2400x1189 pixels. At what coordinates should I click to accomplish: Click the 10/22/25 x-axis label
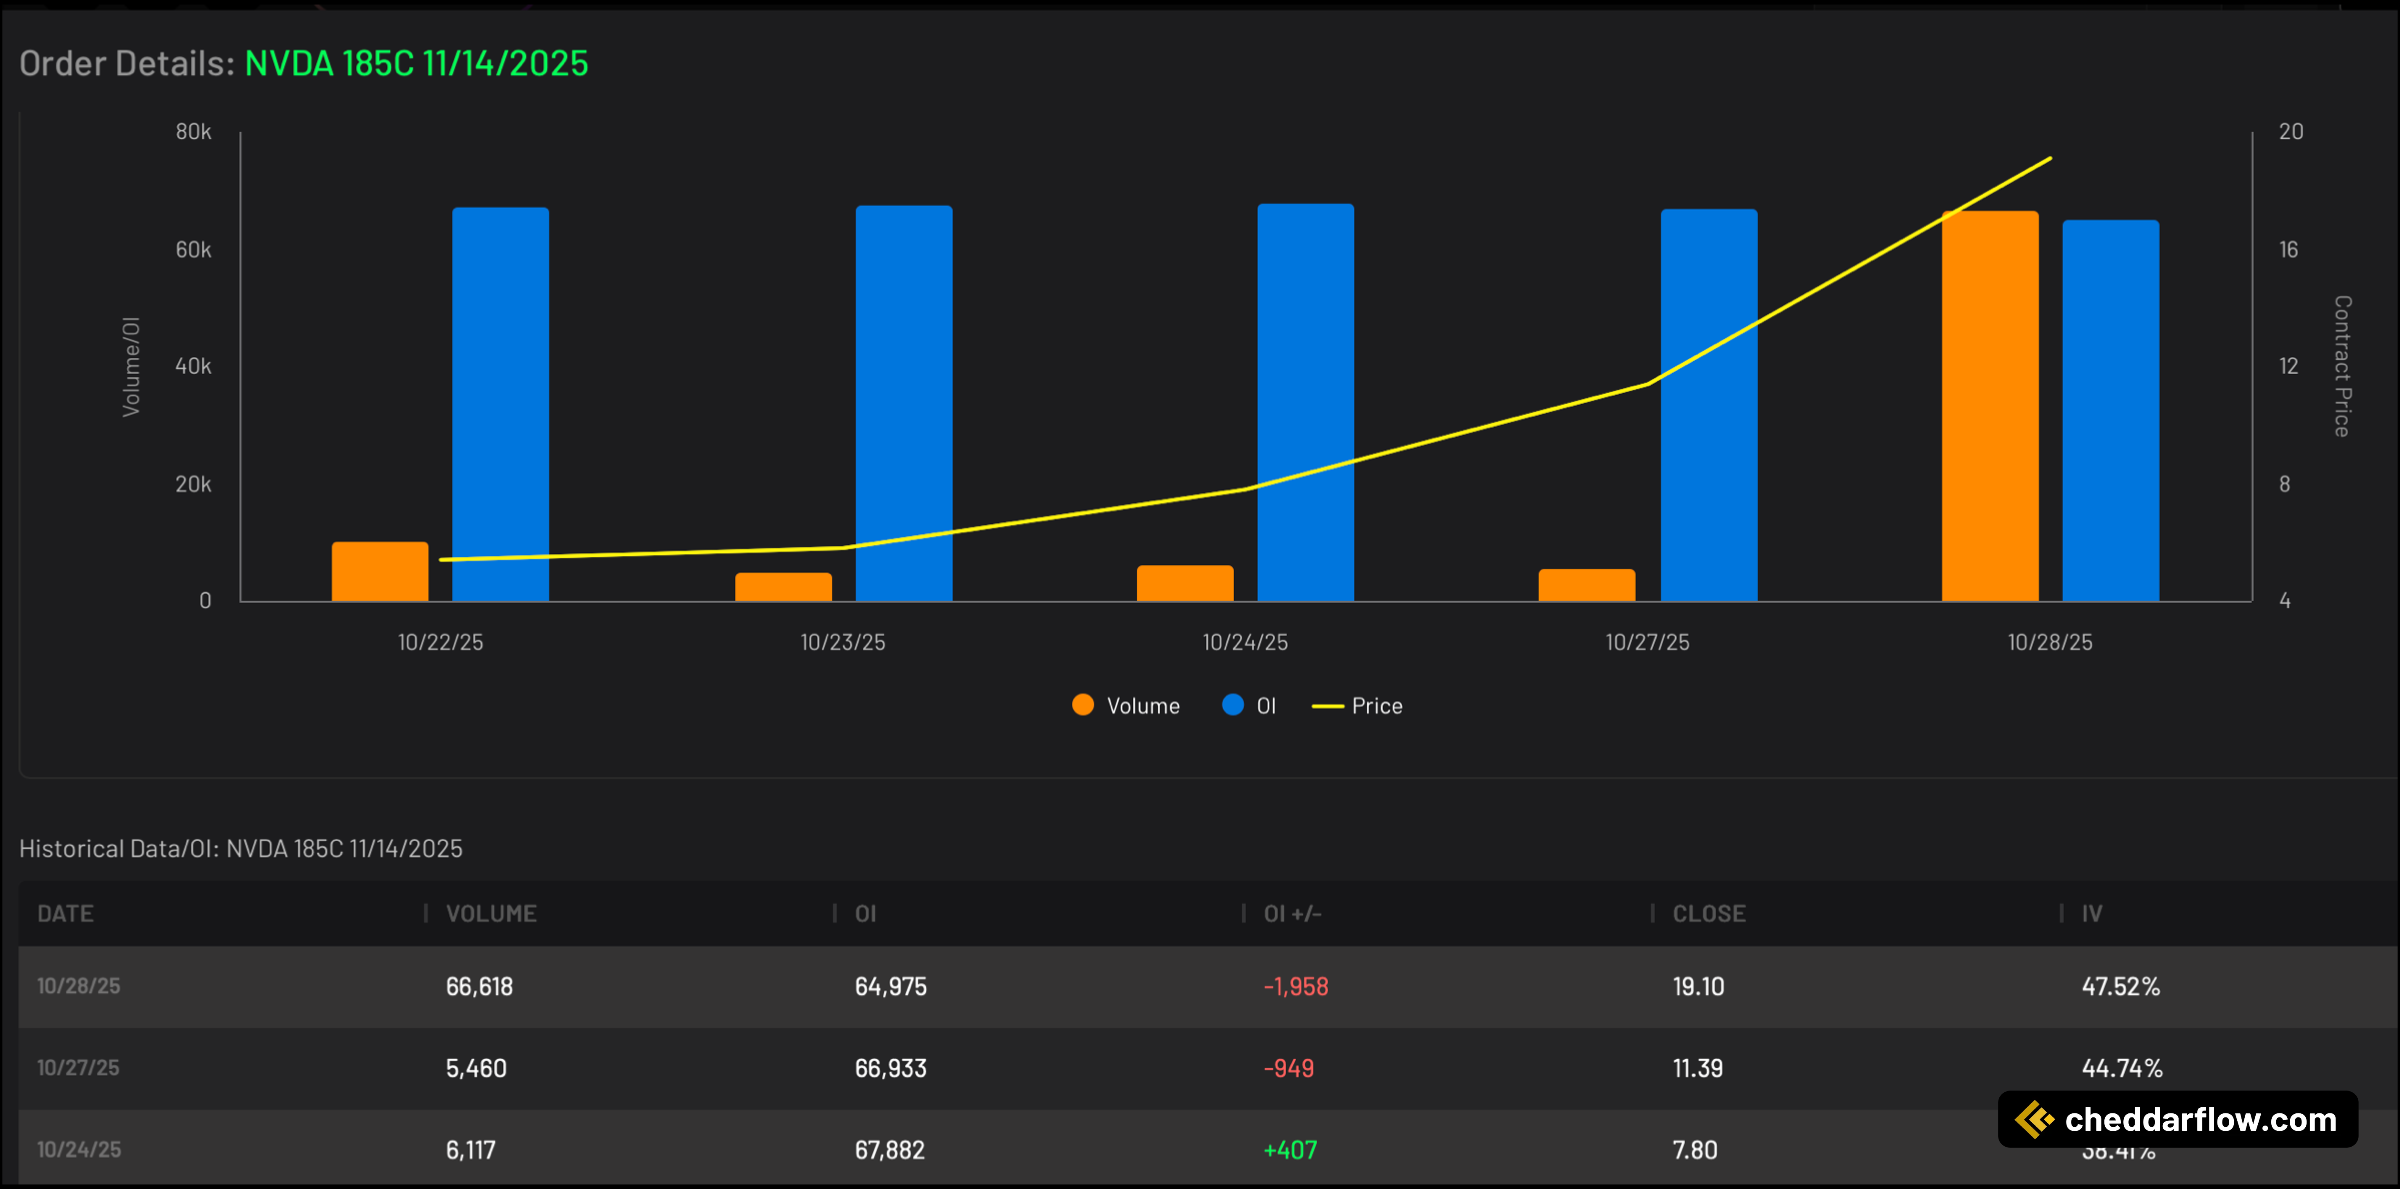pyautogui.click(x=441, y=643)
